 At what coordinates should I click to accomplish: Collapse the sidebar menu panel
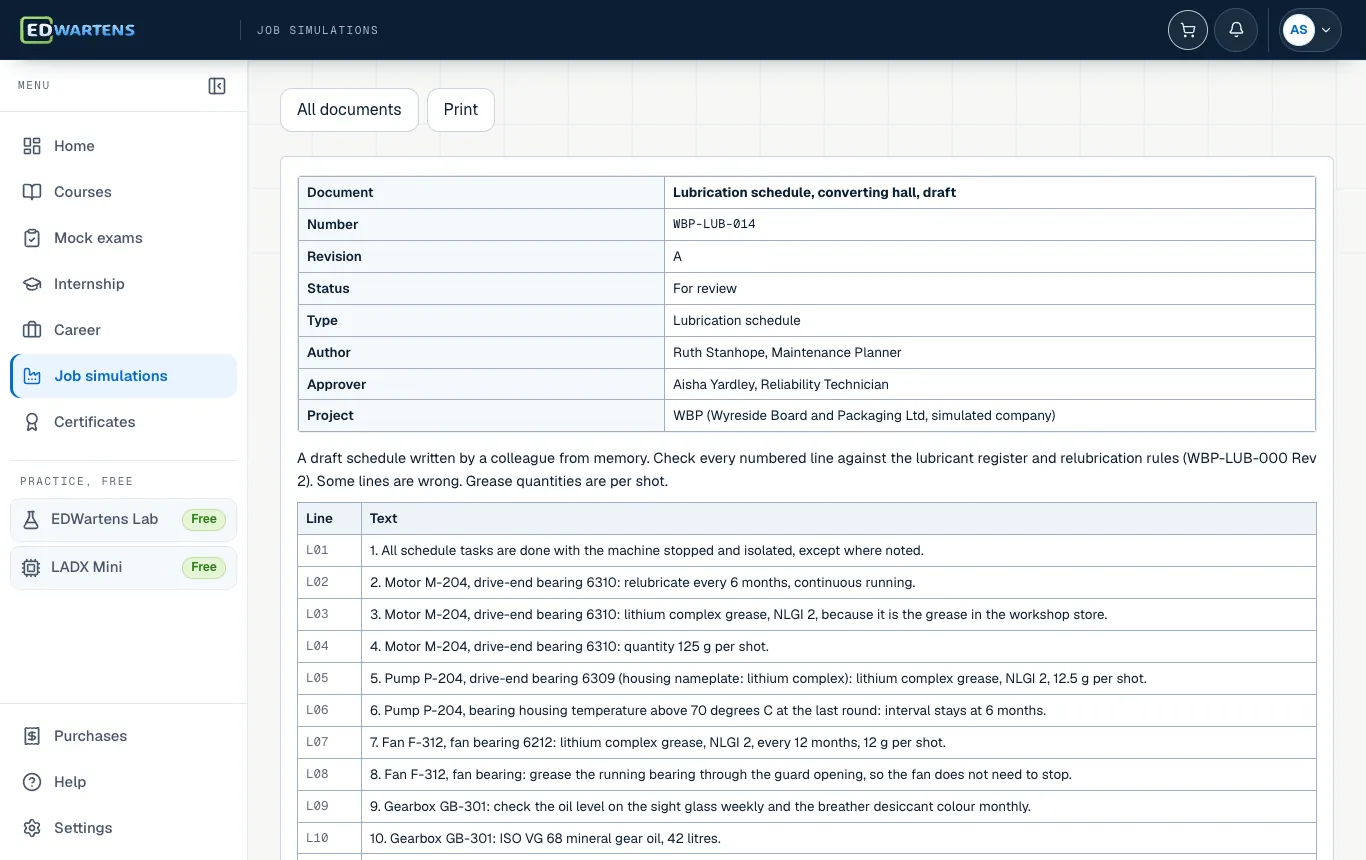pyautogui.click(x=217, y=86)
